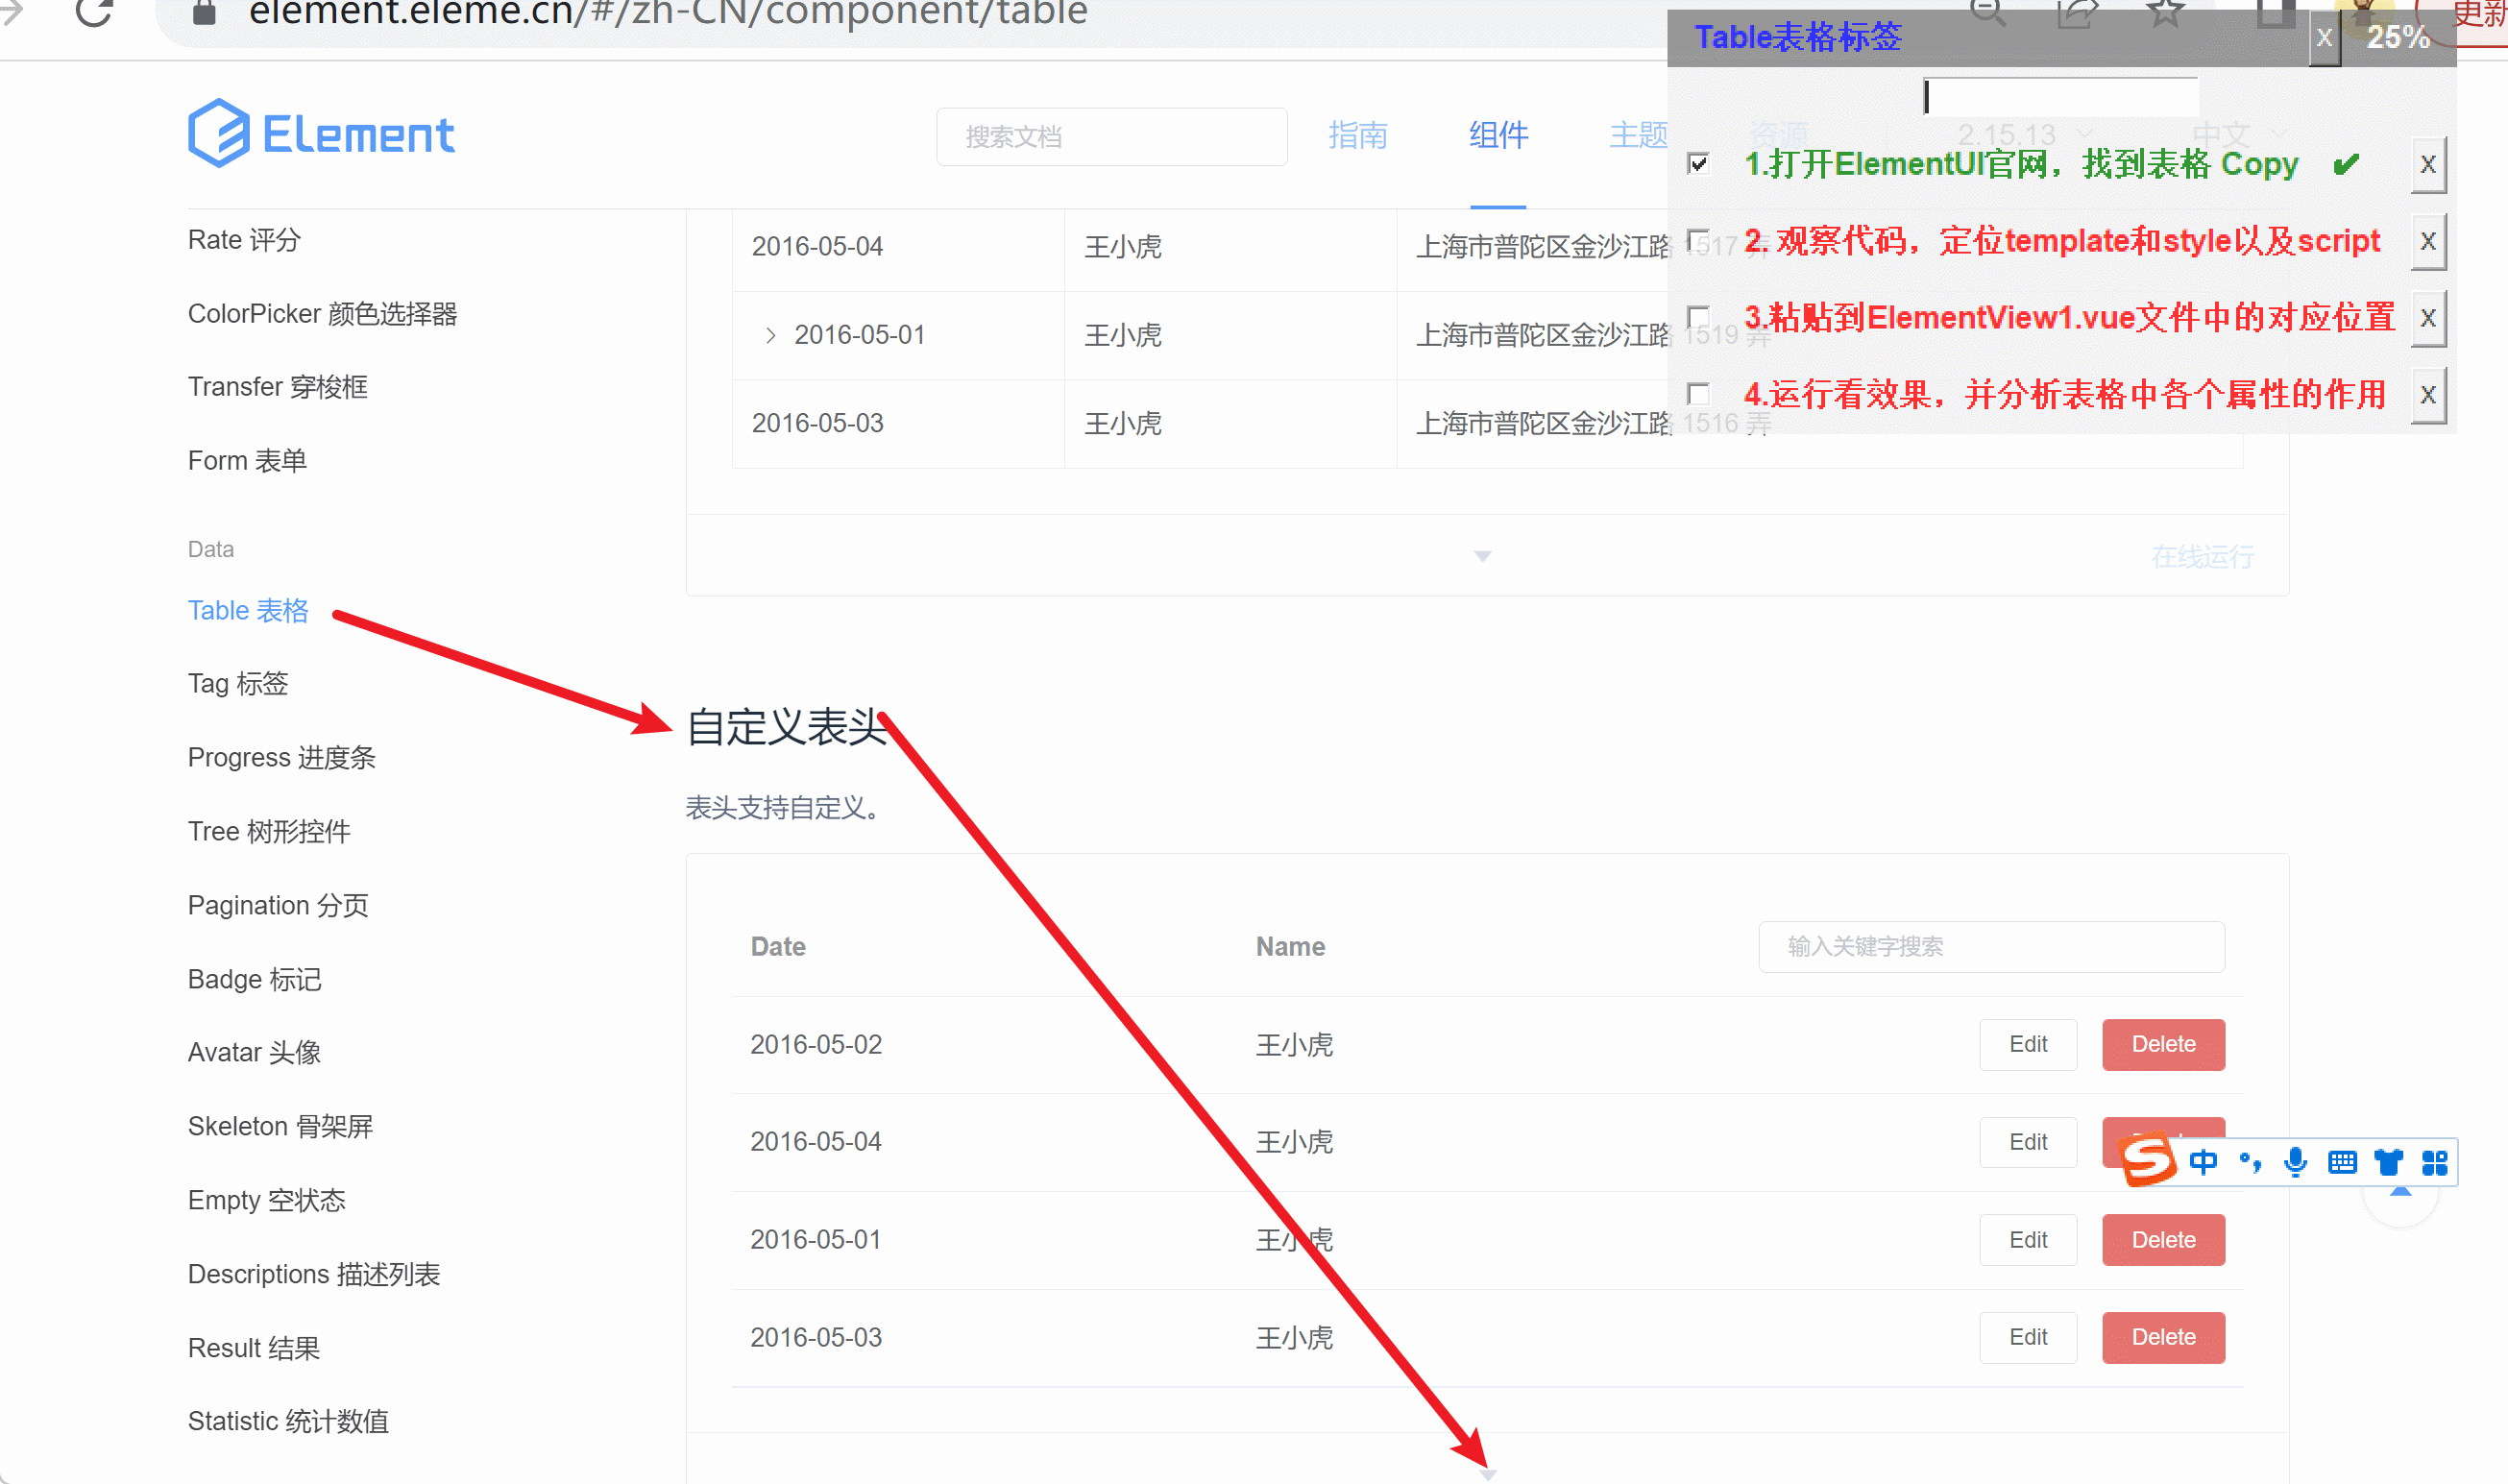
Task: Open Skeleton 骨架屏 in sidebar
Action: (x=280, y=1126)
